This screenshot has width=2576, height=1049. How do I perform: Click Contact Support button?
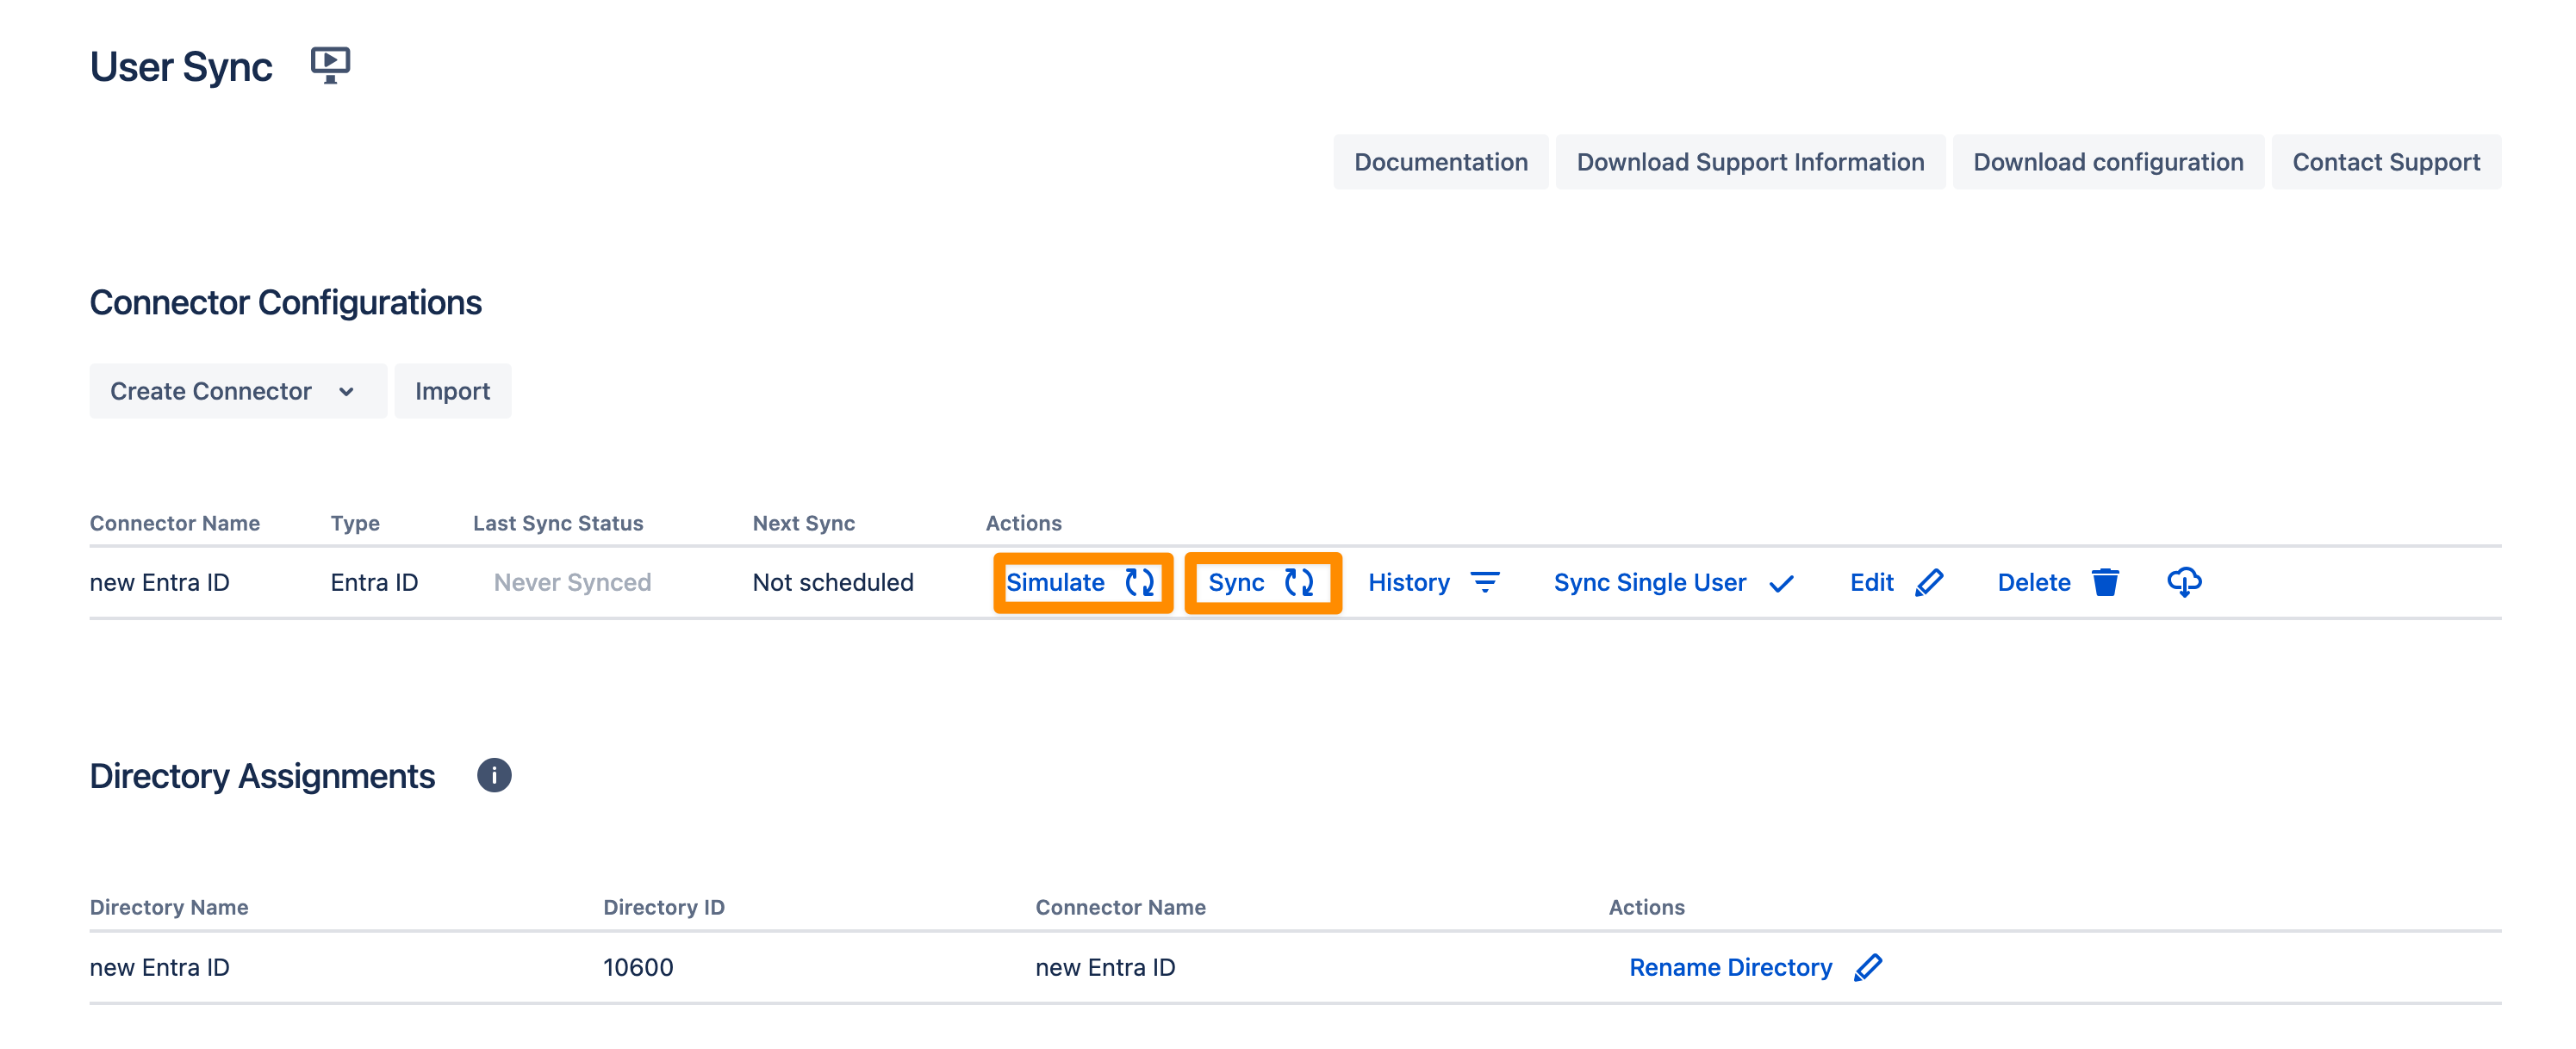pyautogui.click(x=2386, y=162)
